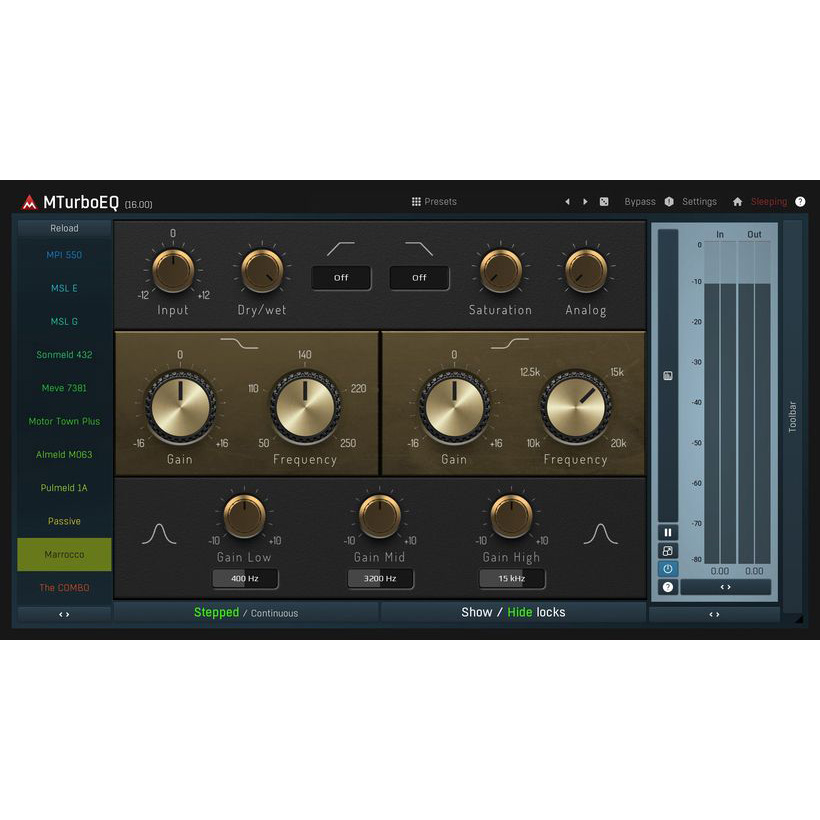This screenshot has width=820, height=820.
Task: Click the left bell curve icon
Action: (159, 534)
